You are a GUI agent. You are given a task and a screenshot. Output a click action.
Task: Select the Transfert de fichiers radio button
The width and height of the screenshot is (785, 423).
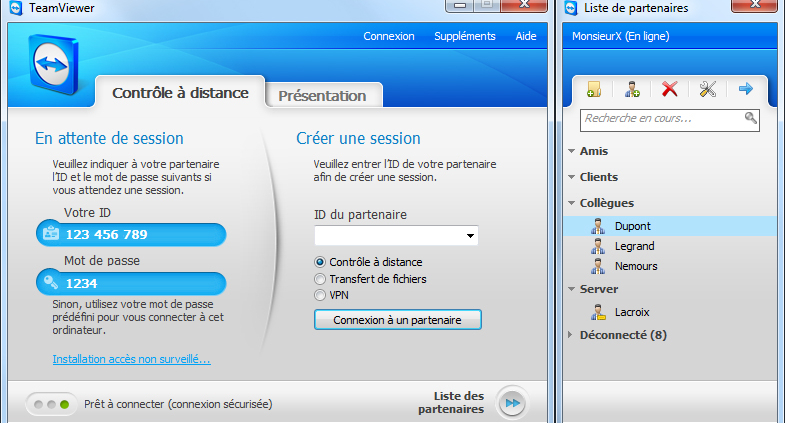319,279
